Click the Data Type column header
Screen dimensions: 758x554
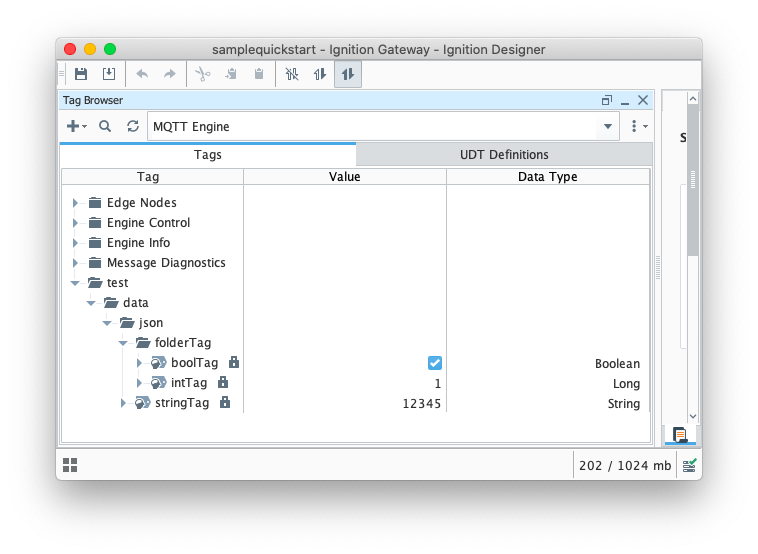point(548,176)
